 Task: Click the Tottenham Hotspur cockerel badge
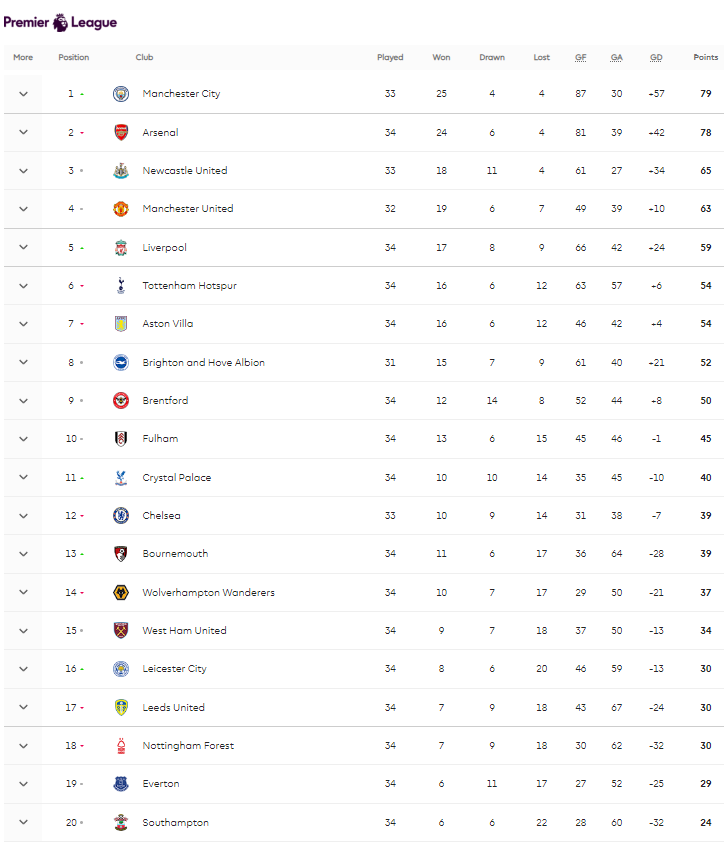pyautogui.click(x=121, y=286)
